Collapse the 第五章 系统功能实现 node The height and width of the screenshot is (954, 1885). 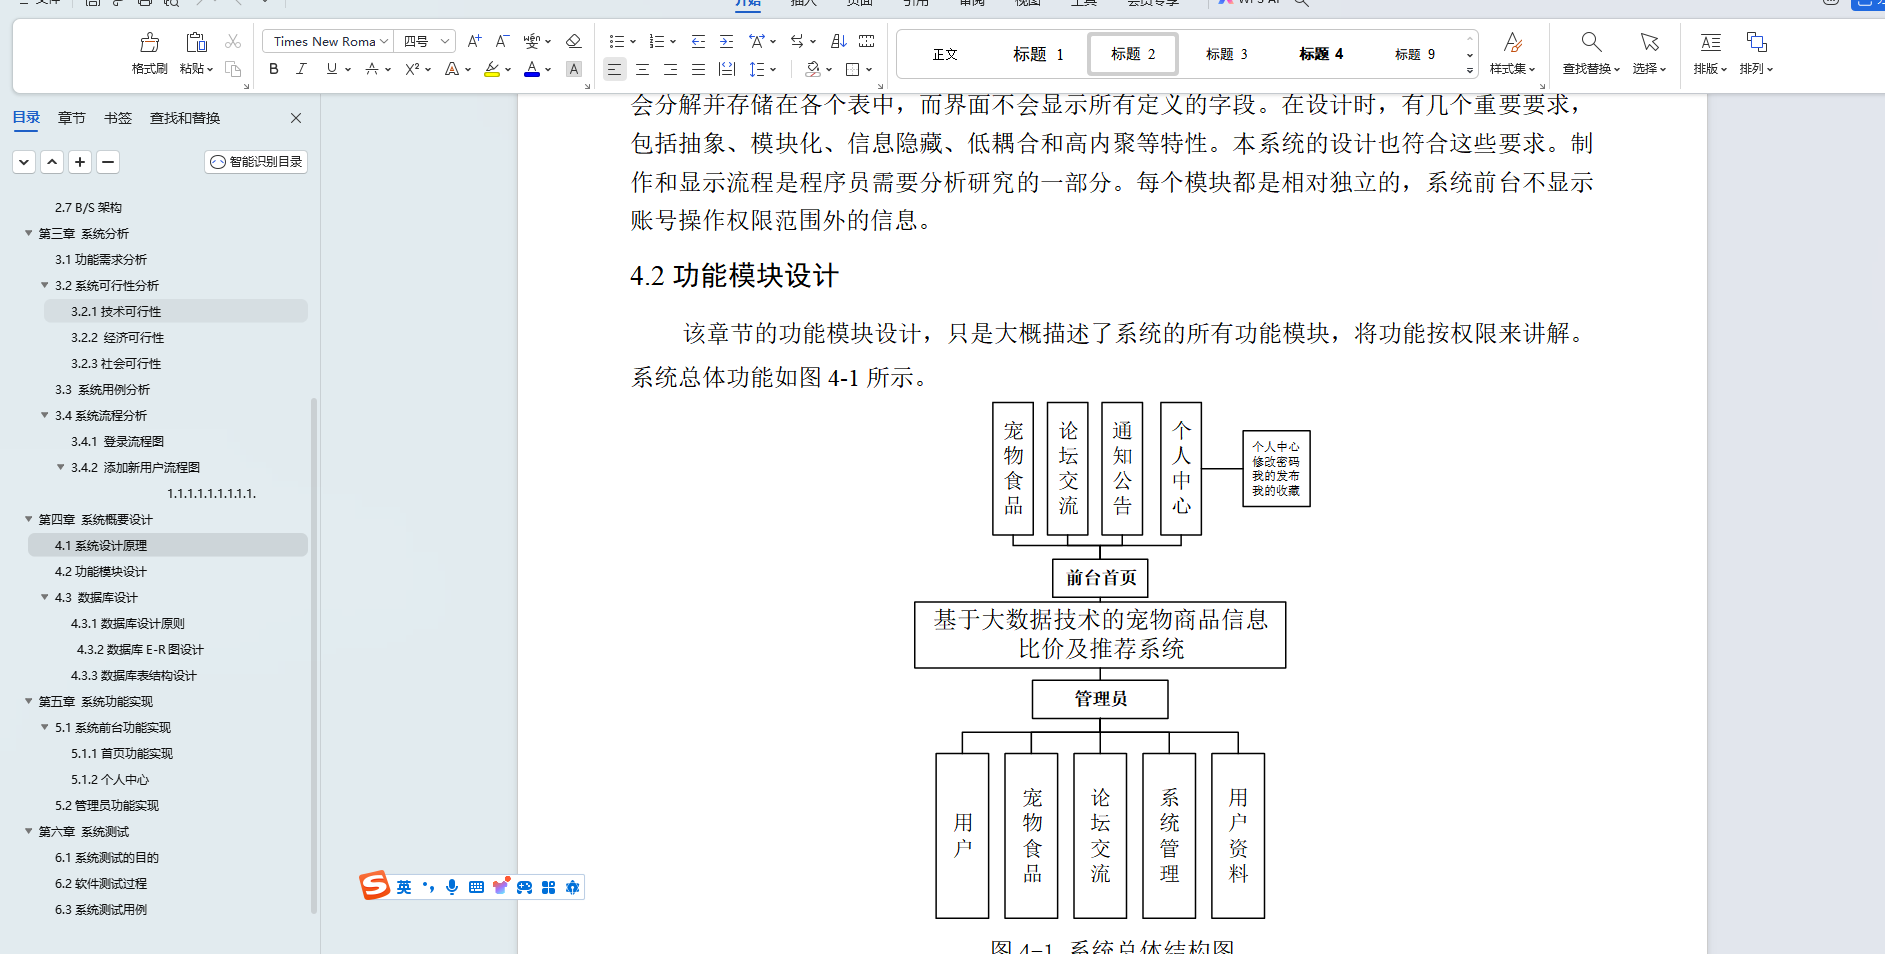(29, 701)
